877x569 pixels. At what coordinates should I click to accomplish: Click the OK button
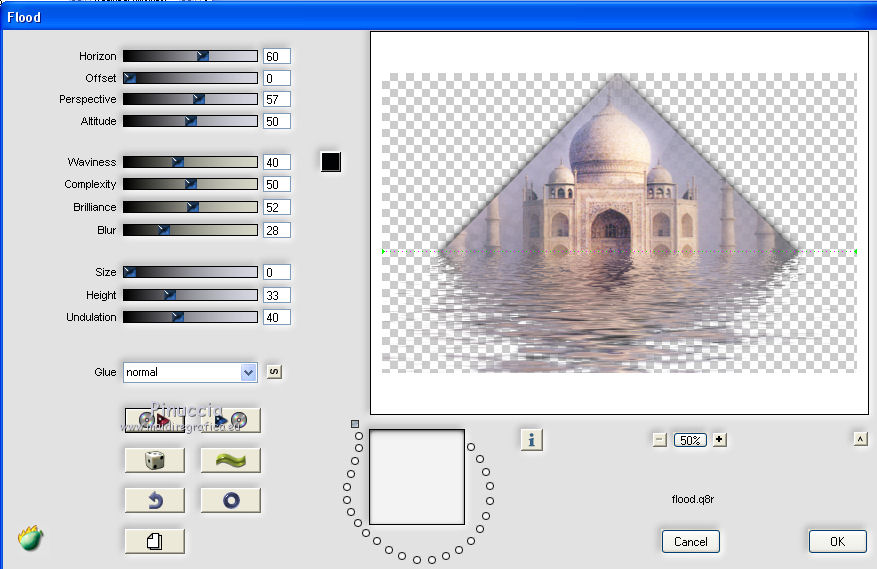[x=837, y=541]
